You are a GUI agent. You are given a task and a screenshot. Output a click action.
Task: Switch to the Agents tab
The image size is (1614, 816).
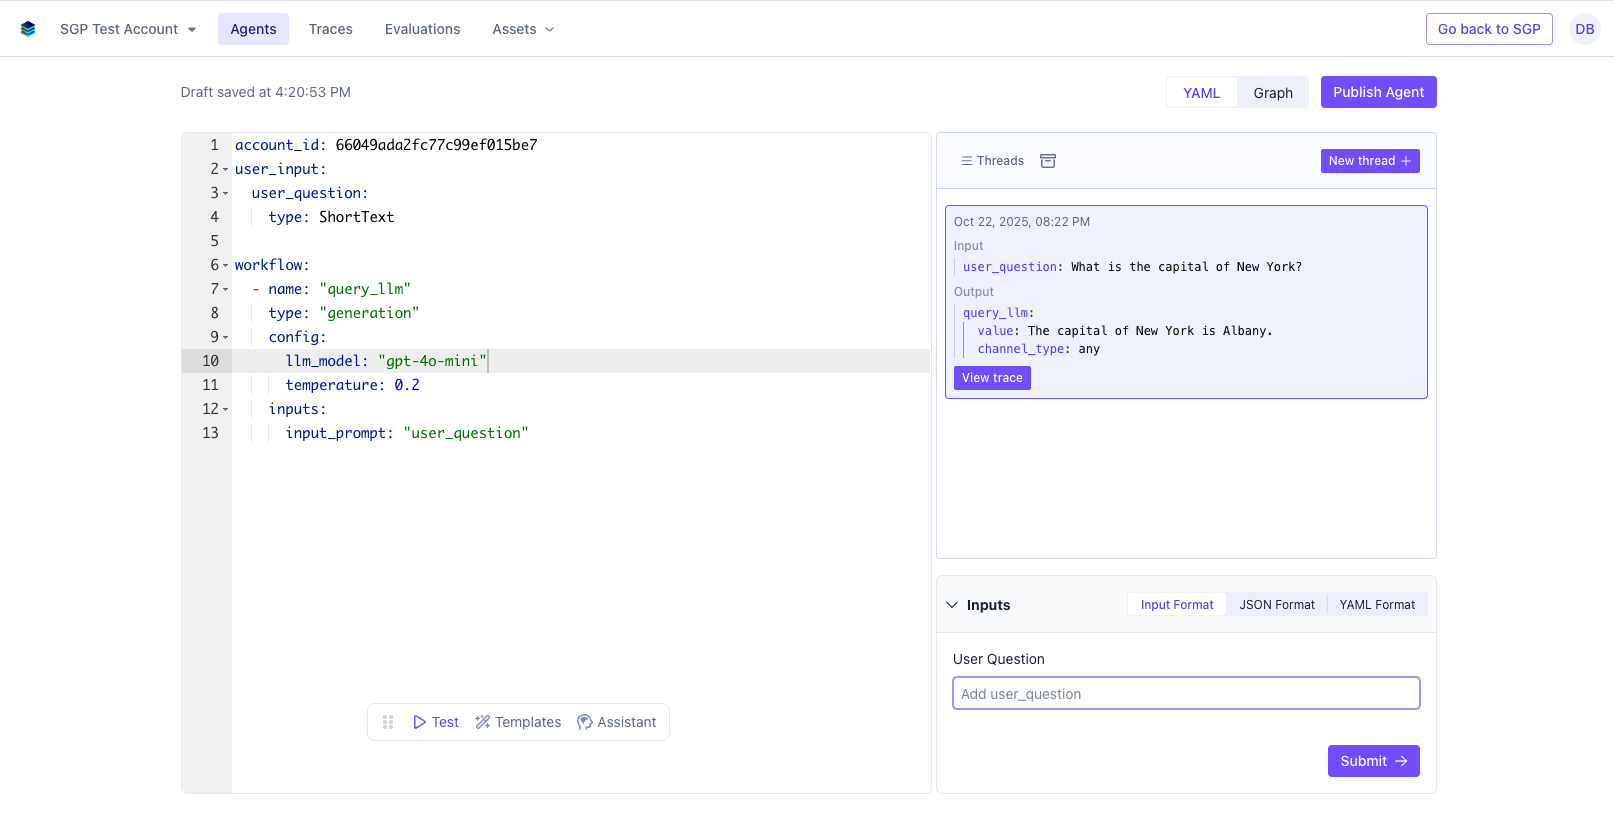coord(253,29)
